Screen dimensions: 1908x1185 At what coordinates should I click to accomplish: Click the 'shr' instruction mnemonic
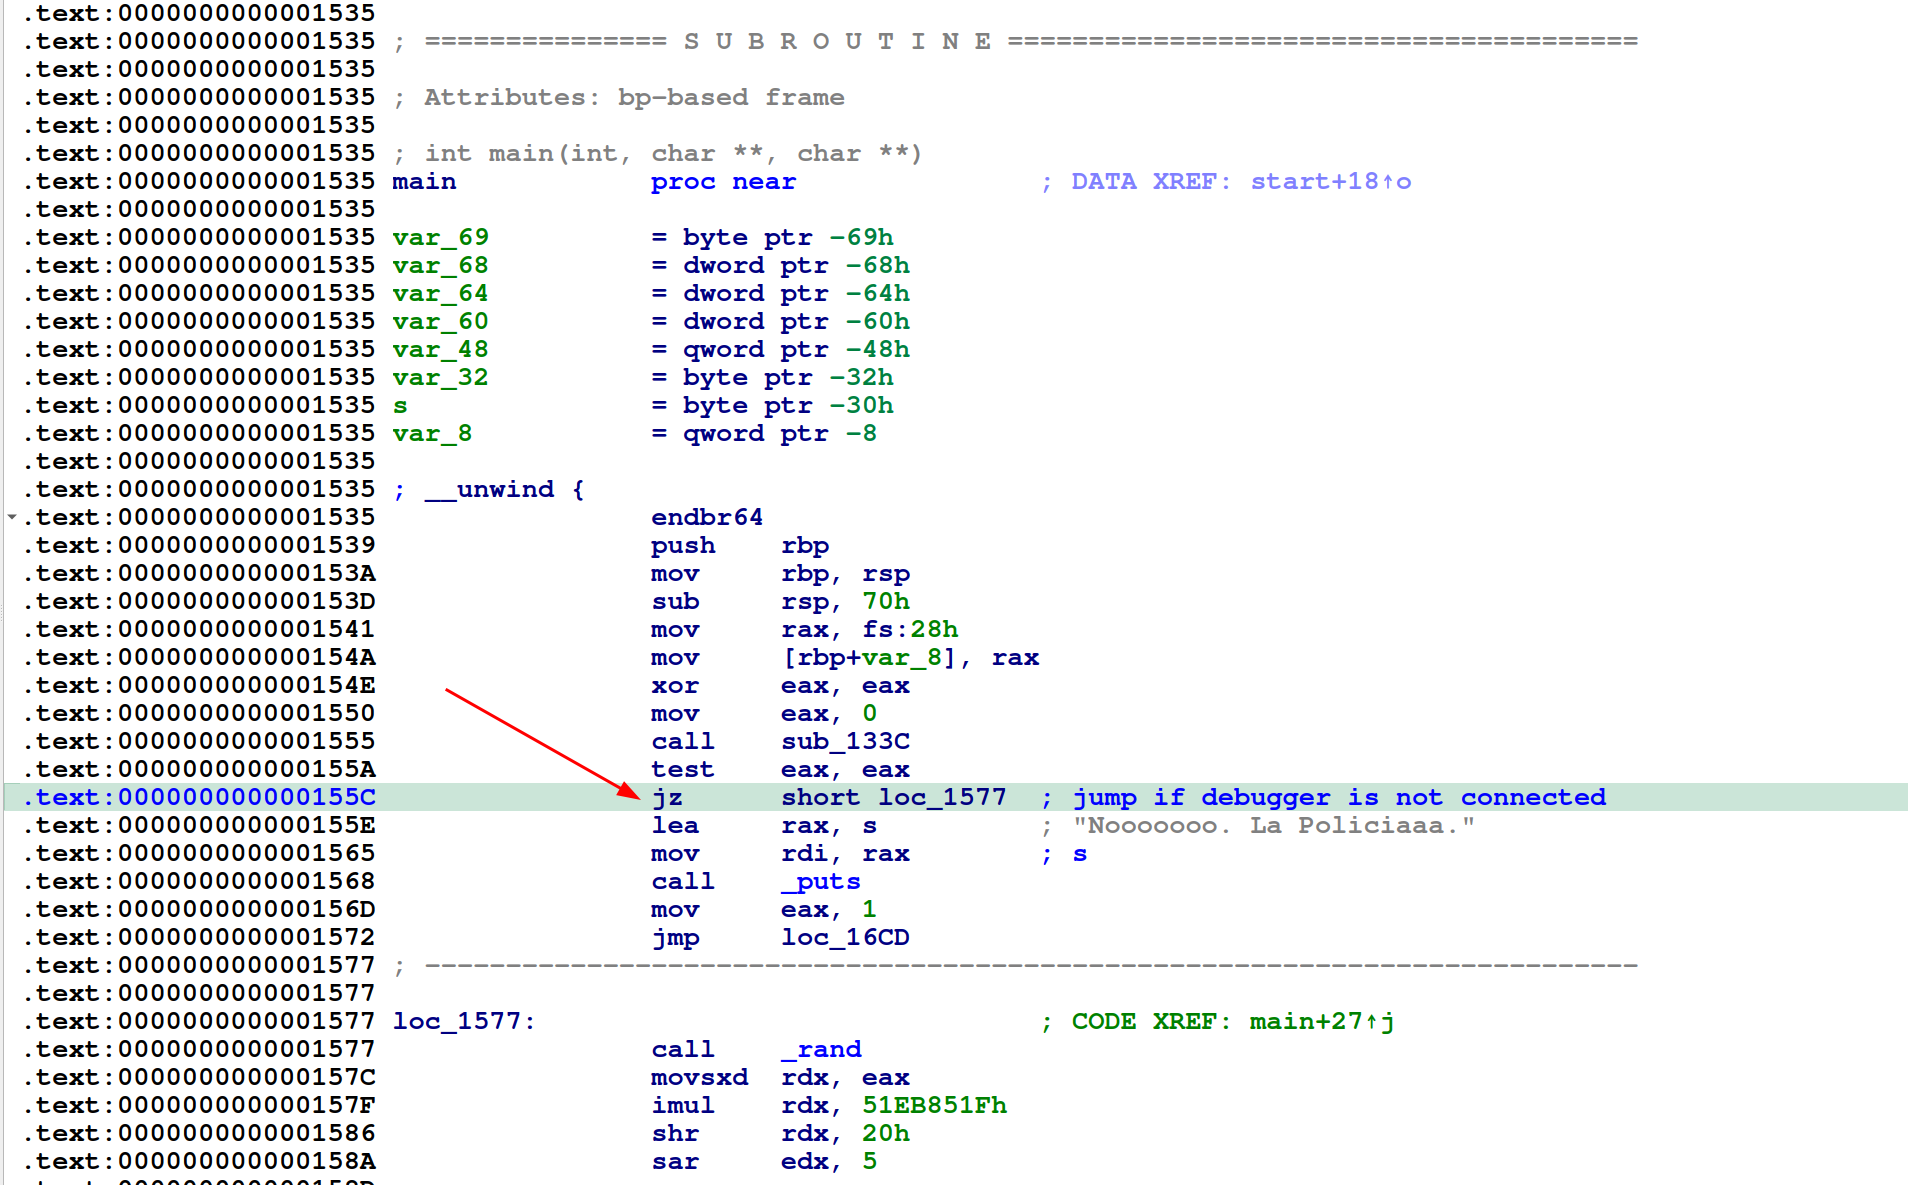675,1133
